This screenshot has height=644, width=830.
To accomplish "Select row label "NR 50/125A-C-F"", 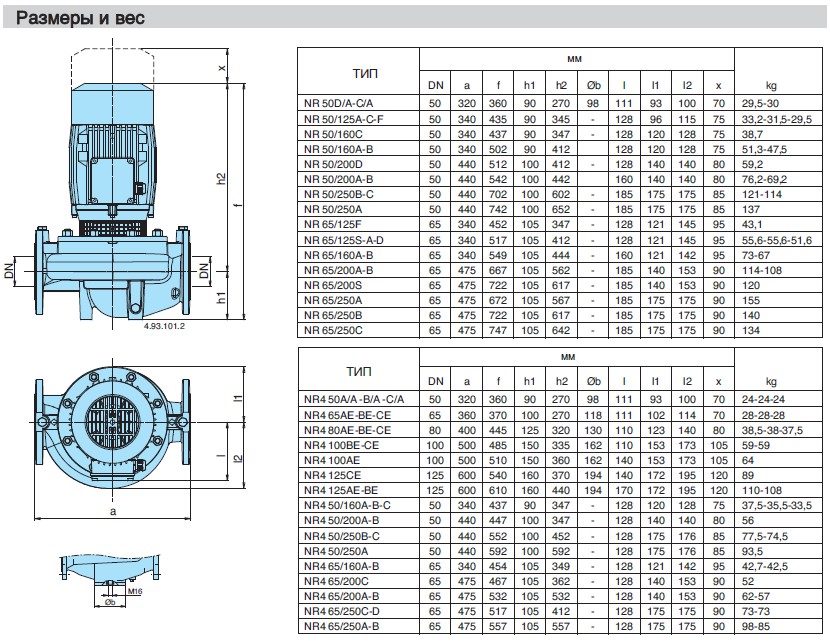I will pyautogui.click(x=344, y=119).
